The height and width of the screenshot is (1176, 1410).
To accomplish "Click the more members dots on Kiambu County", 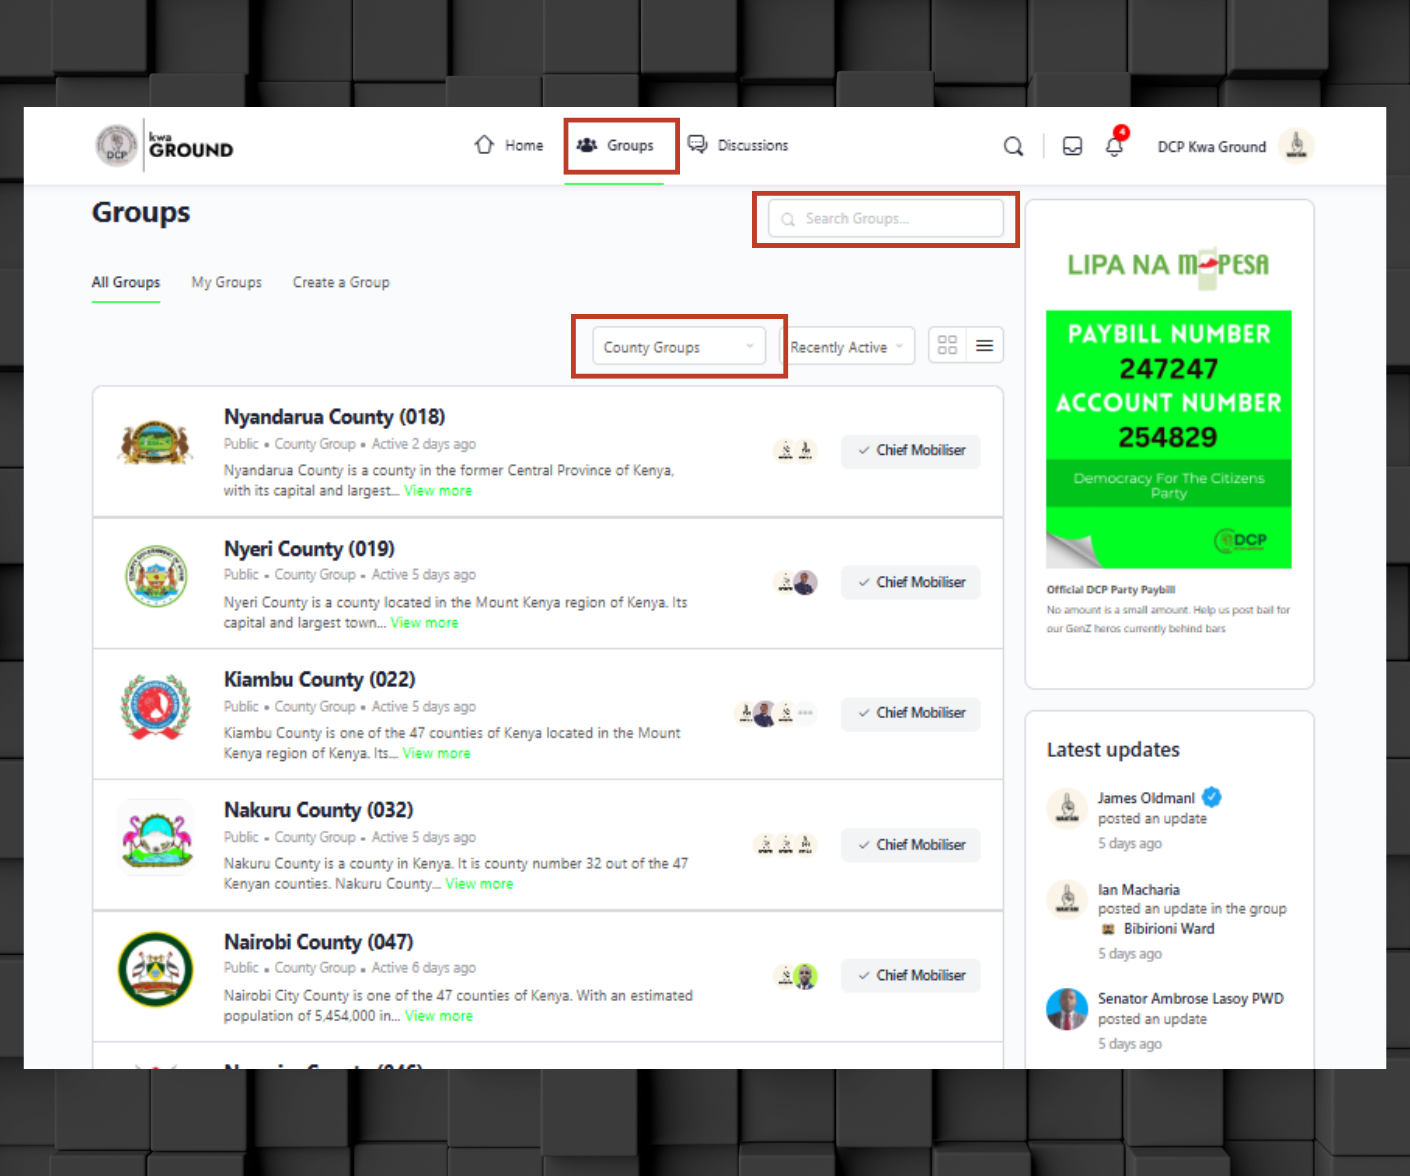I will pos(805,713).
